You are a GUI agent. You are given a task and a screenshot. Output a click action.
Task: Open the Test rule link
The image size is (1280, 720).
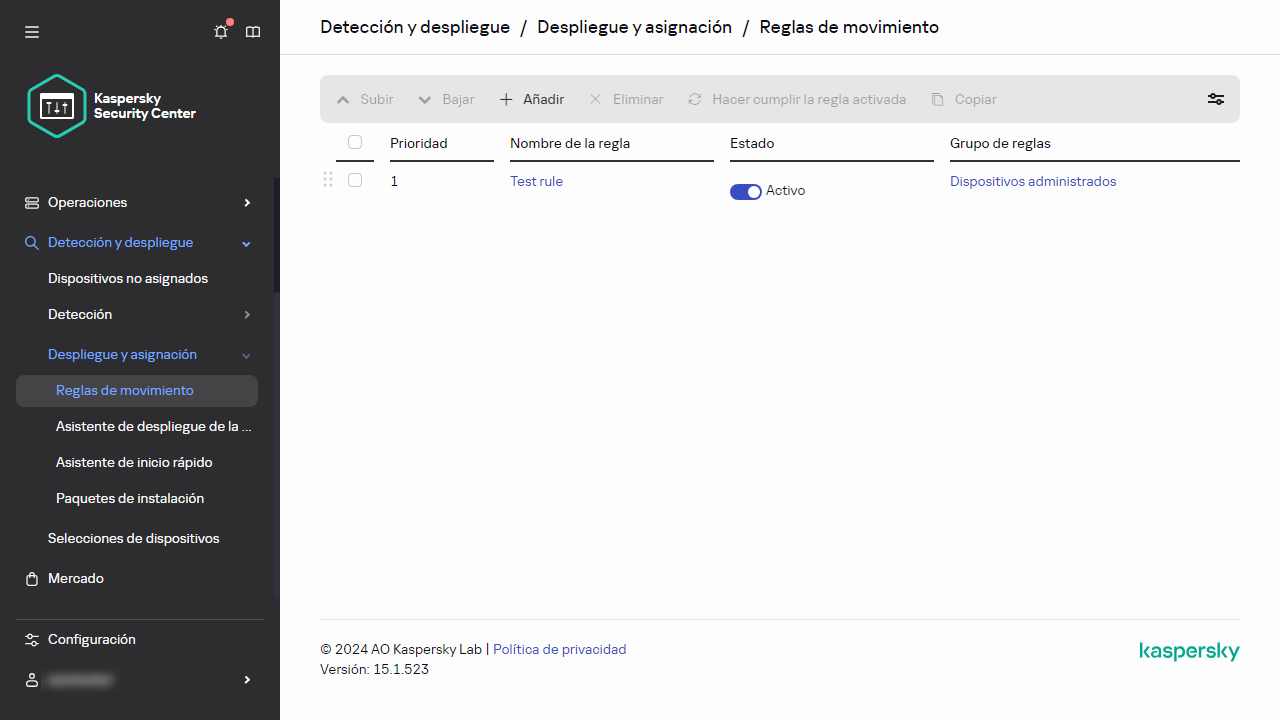click(x=537, y=181)
